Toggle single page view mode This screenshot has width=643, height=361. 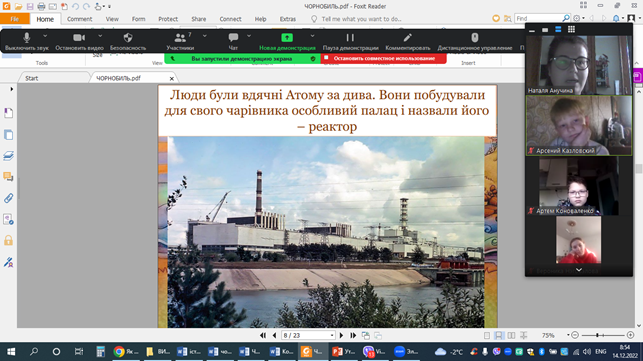coord(487,336)
